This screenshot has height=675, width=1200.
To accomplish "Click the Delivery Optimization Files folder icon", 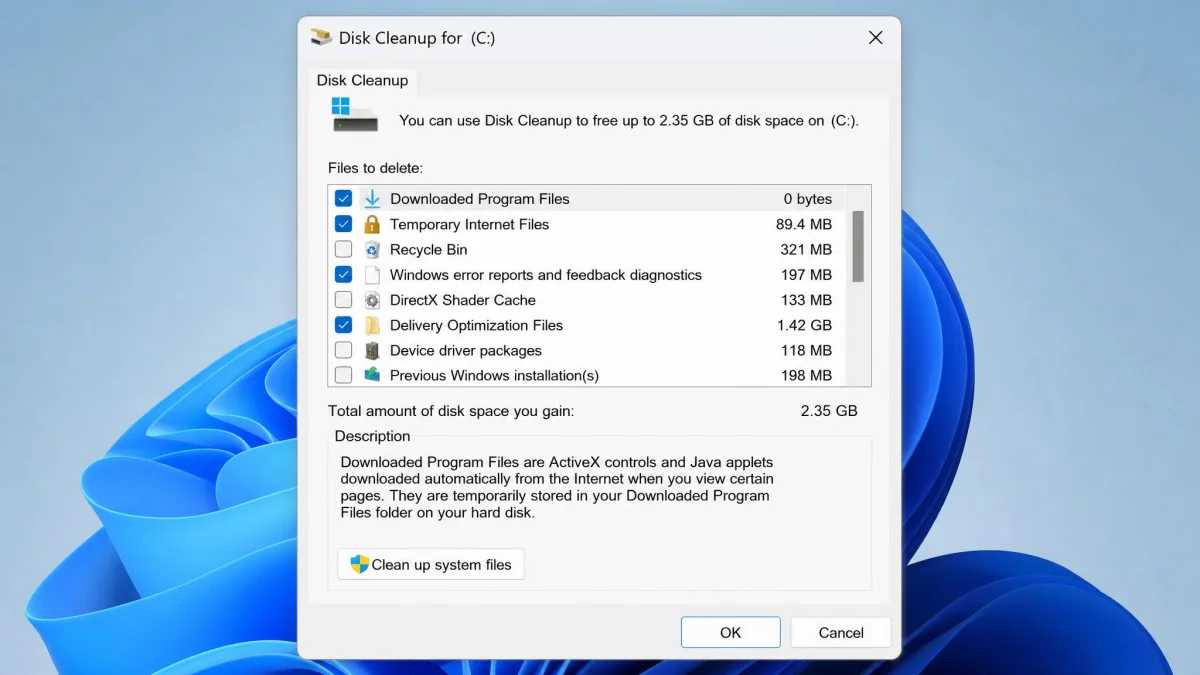I will point(372,325).
